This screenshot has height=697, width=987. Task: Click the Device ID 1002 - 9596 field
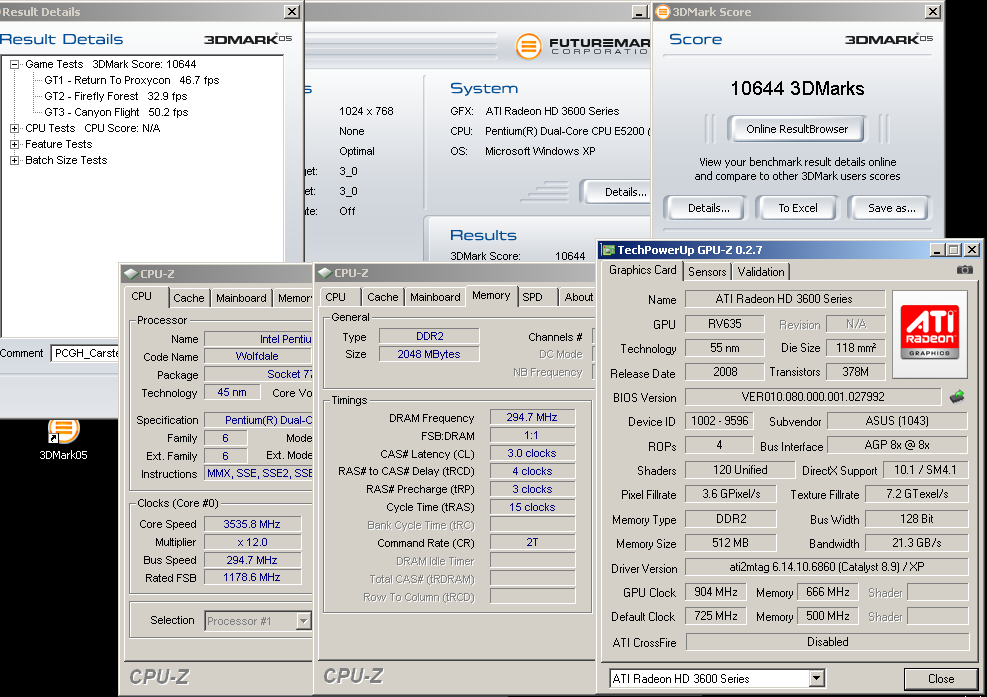719,421
